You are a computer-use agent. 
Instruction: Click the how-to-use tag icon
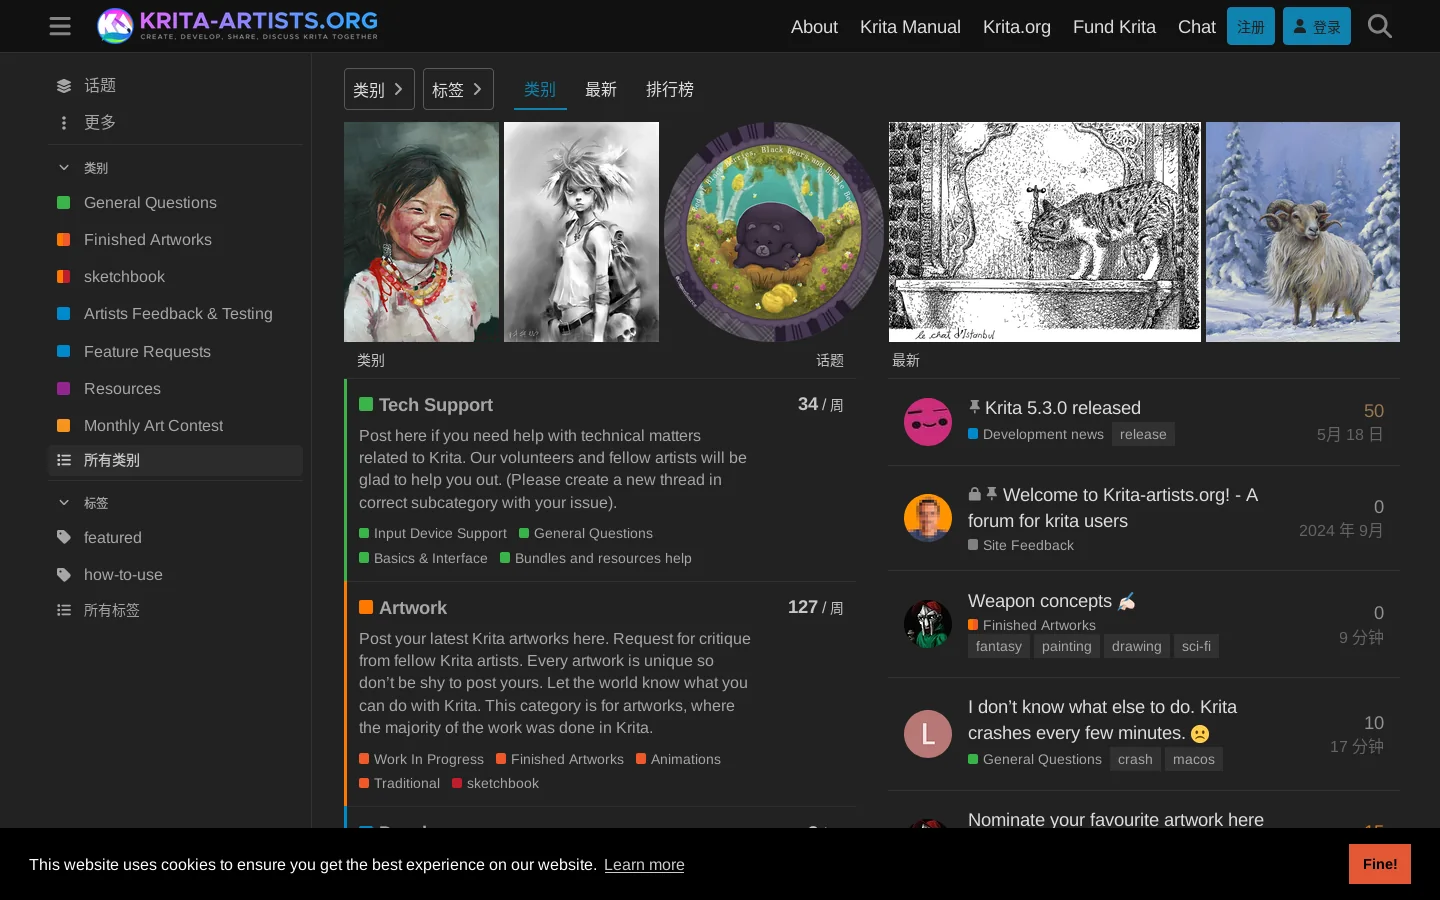[x=64, y=575]
